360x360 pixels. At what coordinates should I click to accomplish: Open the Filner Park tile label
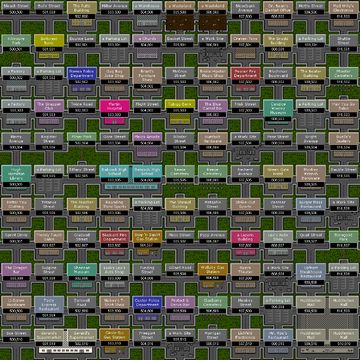pos(82,137)
